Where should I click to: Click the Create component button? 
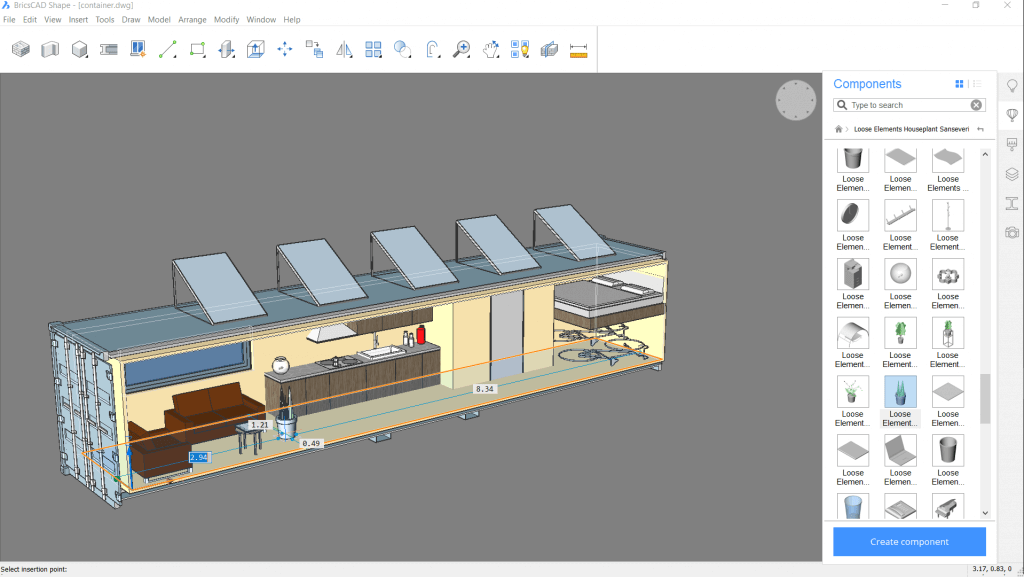pyautogui.click(x=909, y=541)
